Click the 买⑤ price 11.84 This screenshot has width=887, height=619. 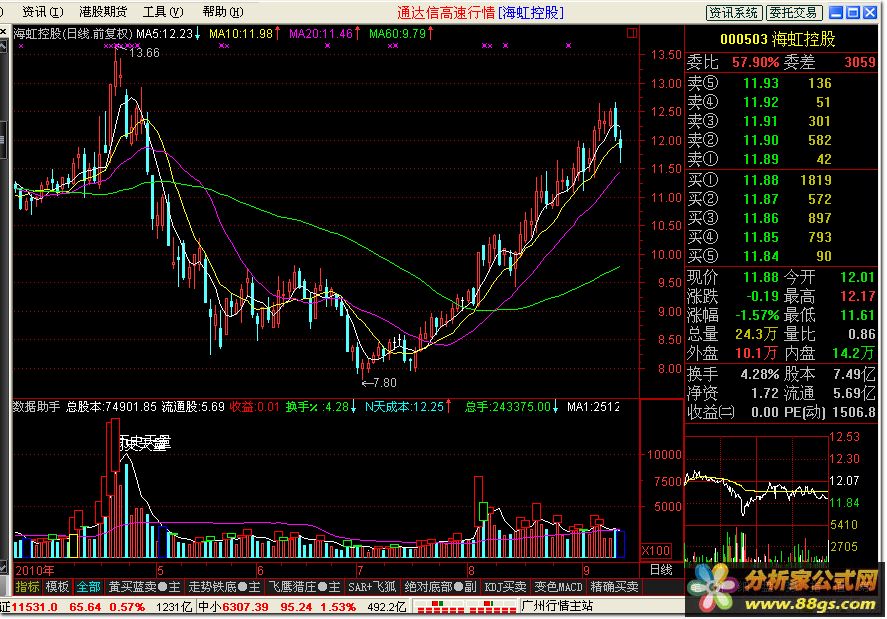(x=761, y=256)
